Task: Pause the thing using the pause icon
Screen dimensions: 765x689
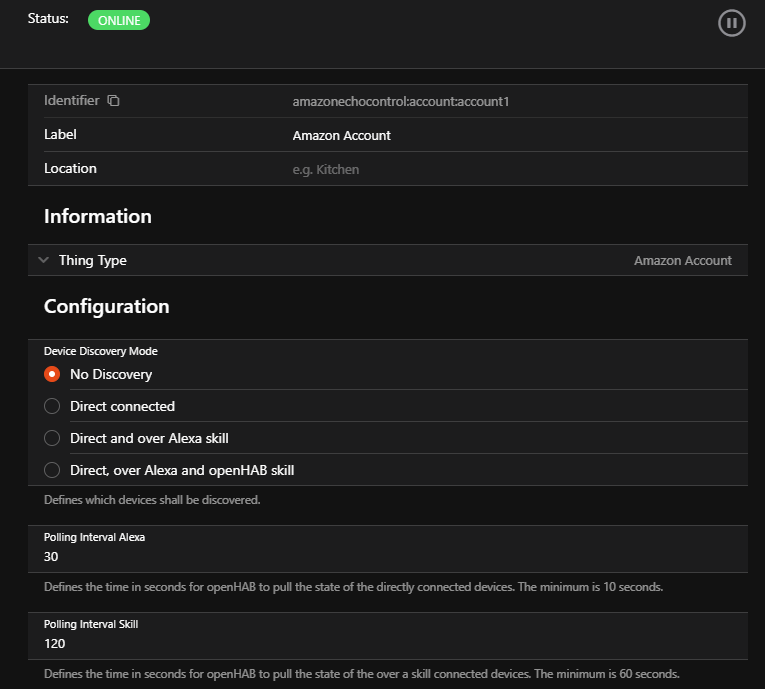Action: [732, 23]
